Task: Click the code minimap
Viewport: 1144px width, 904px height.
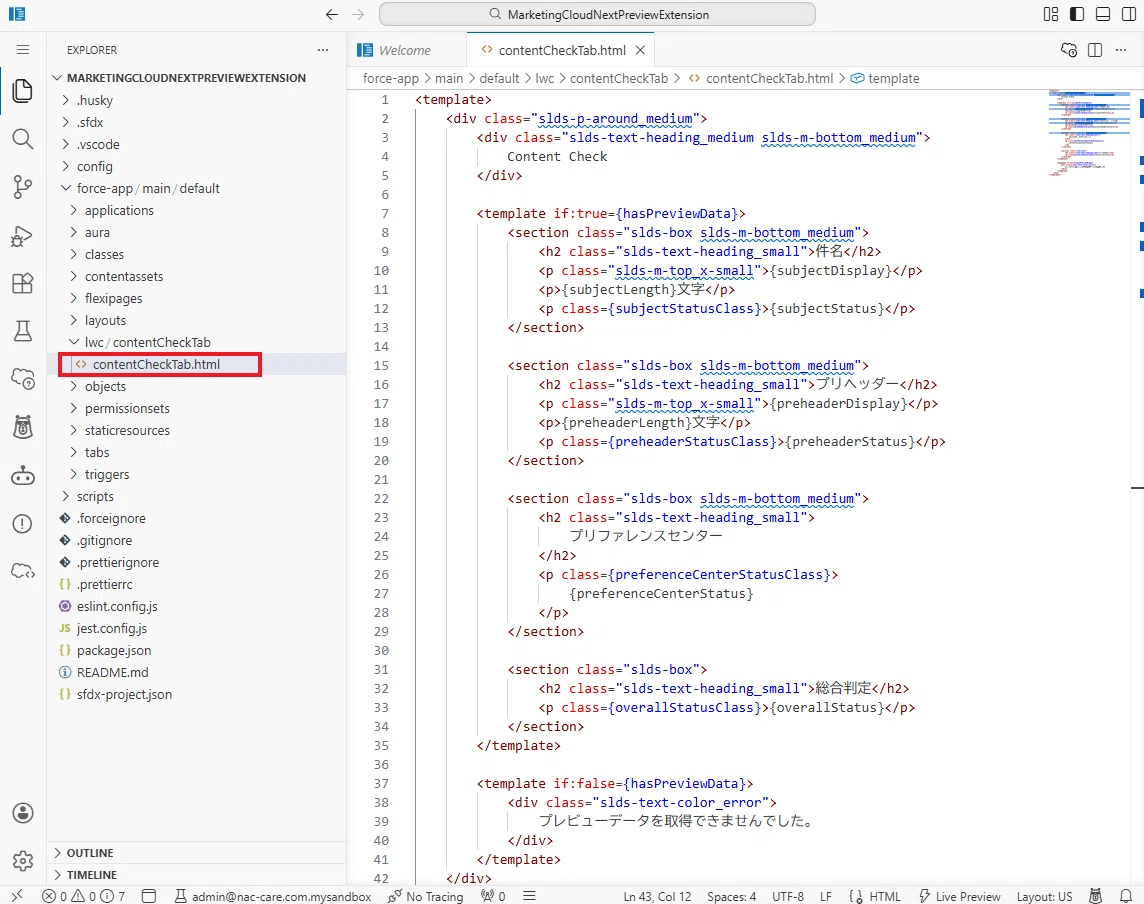Action: click(1089, 134)
